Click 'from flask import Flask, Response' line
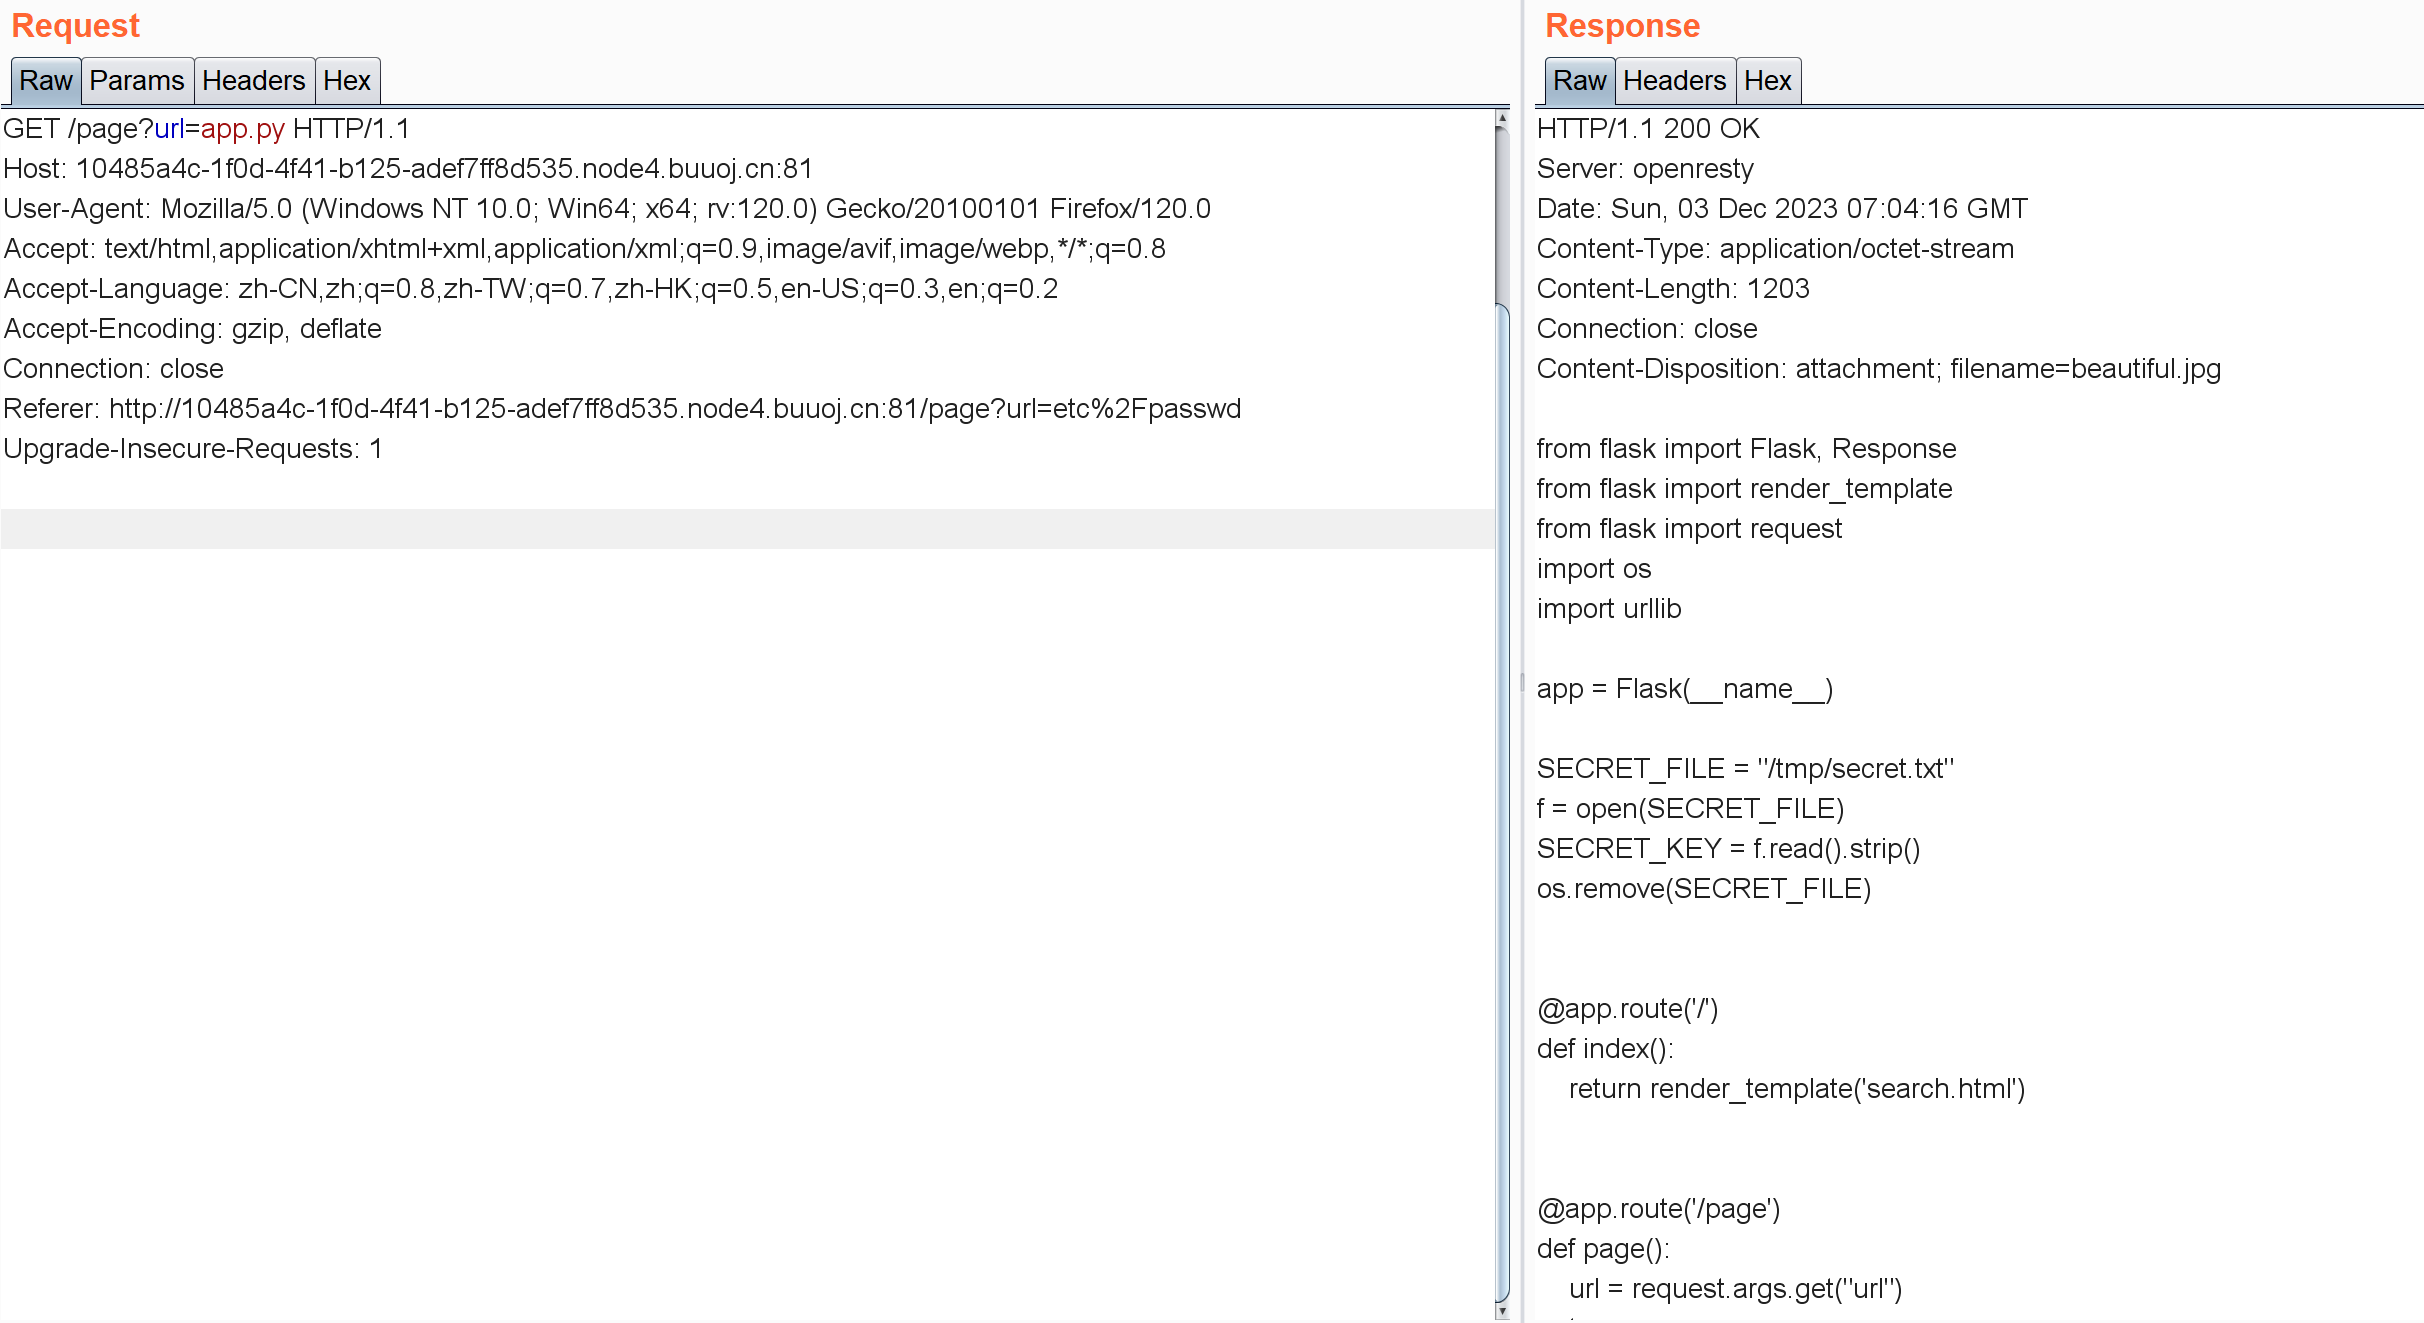The width and height of the screenshot is (2424, 1323). point(1746,449)
